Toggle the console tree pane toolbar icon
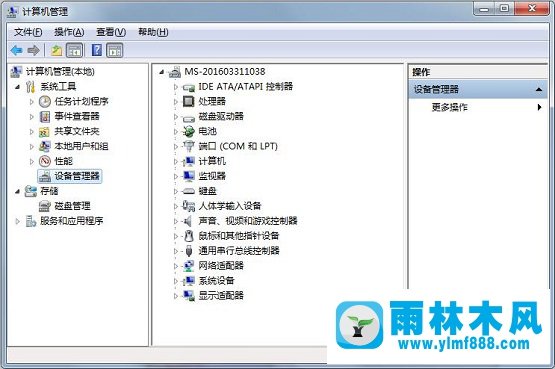Viewport: 555px width, 369px height. pyautogui.click(x=75, y=51)
